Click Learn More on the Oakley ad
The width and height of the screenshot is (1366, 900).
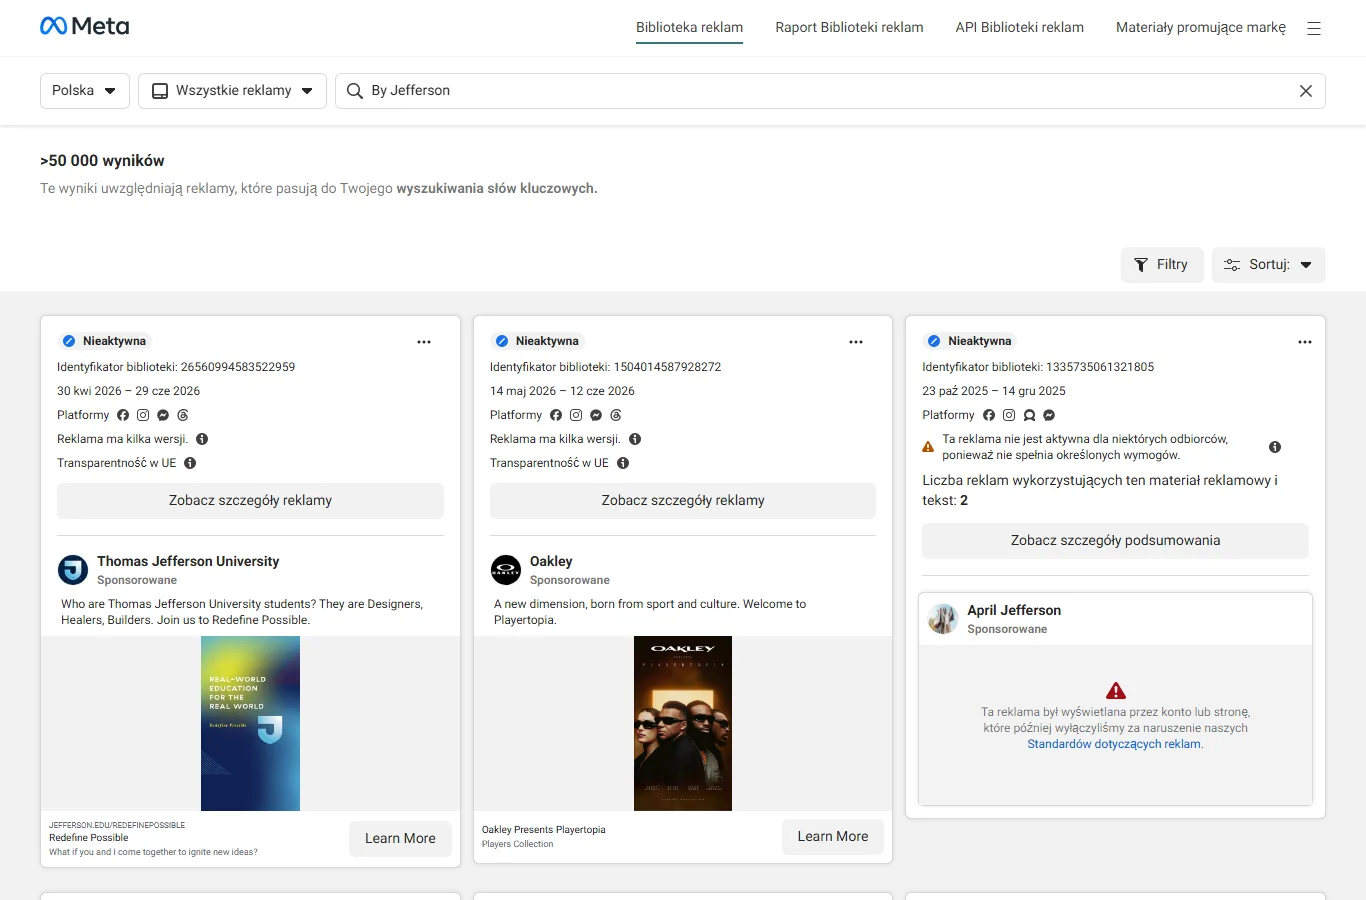coord(833,837)
